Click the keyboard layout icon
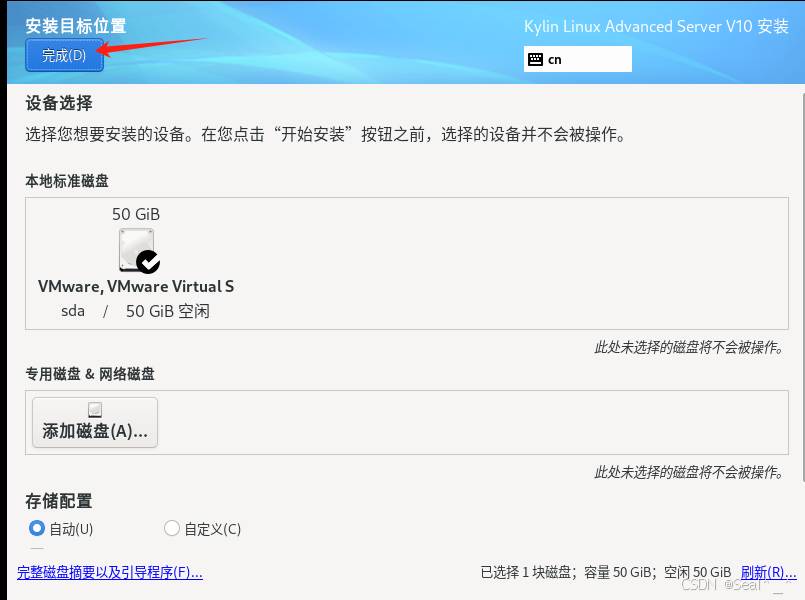The image size is (805, 600). (x=536, y=59)
